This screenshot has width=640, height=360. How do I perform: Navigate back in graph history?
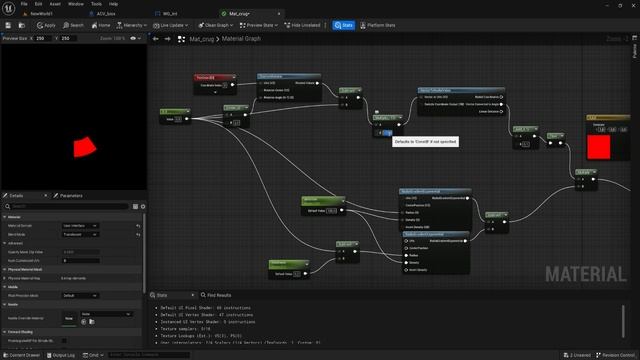[156, 39]
